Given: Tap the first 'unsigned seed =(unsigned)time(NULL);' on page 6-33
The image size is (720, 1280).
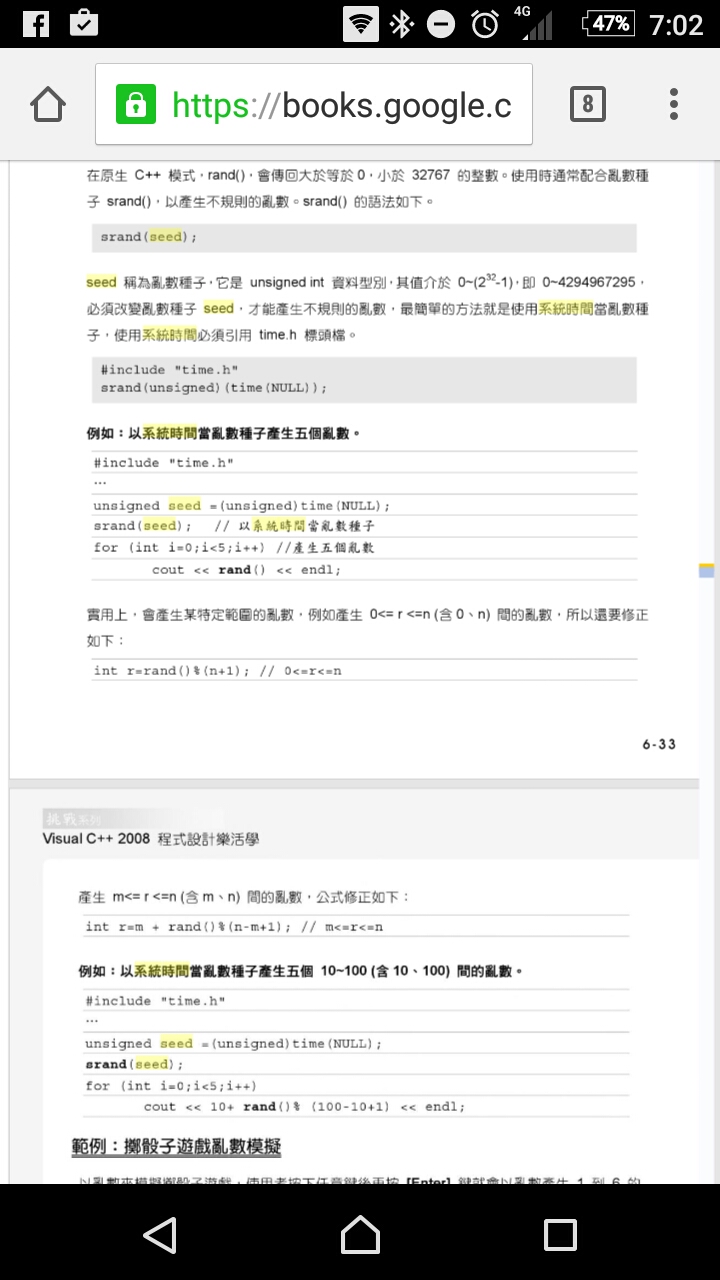Looking at the screenshot, I should pyautogui.click(x=242, y=506).
